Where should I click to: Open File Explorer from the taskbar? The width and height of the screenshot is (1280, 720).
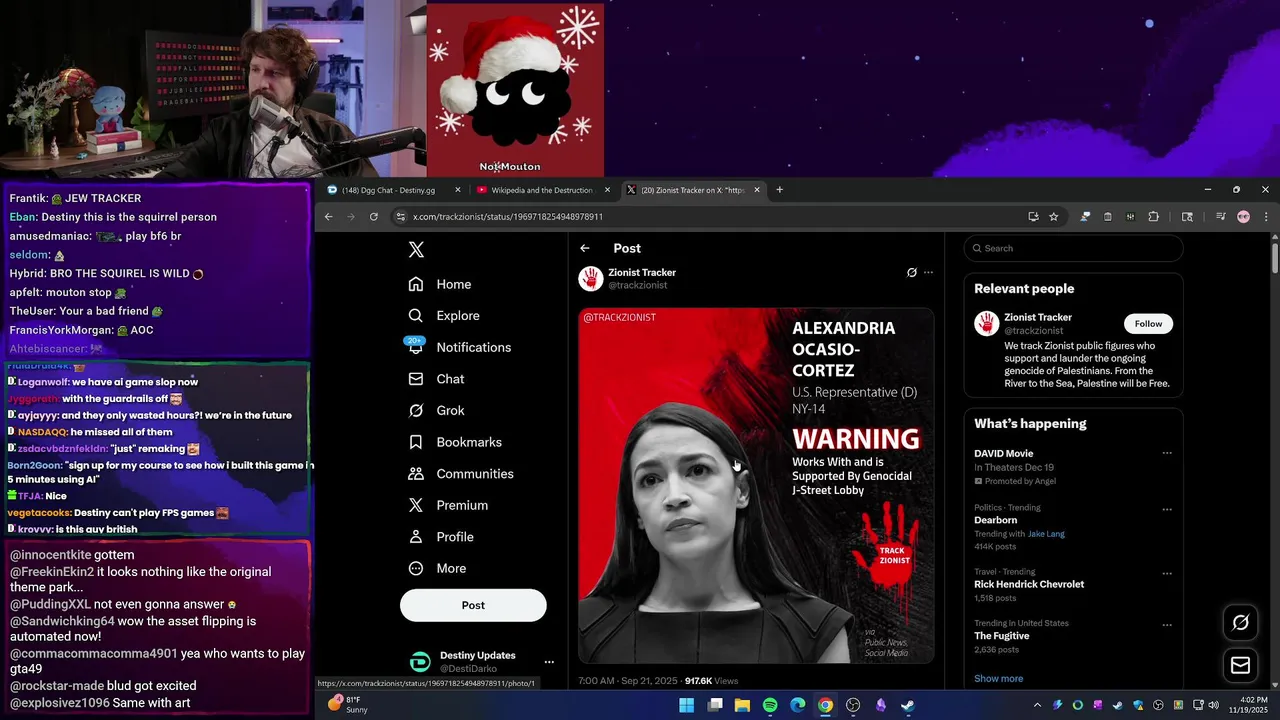tap(742, 705)
